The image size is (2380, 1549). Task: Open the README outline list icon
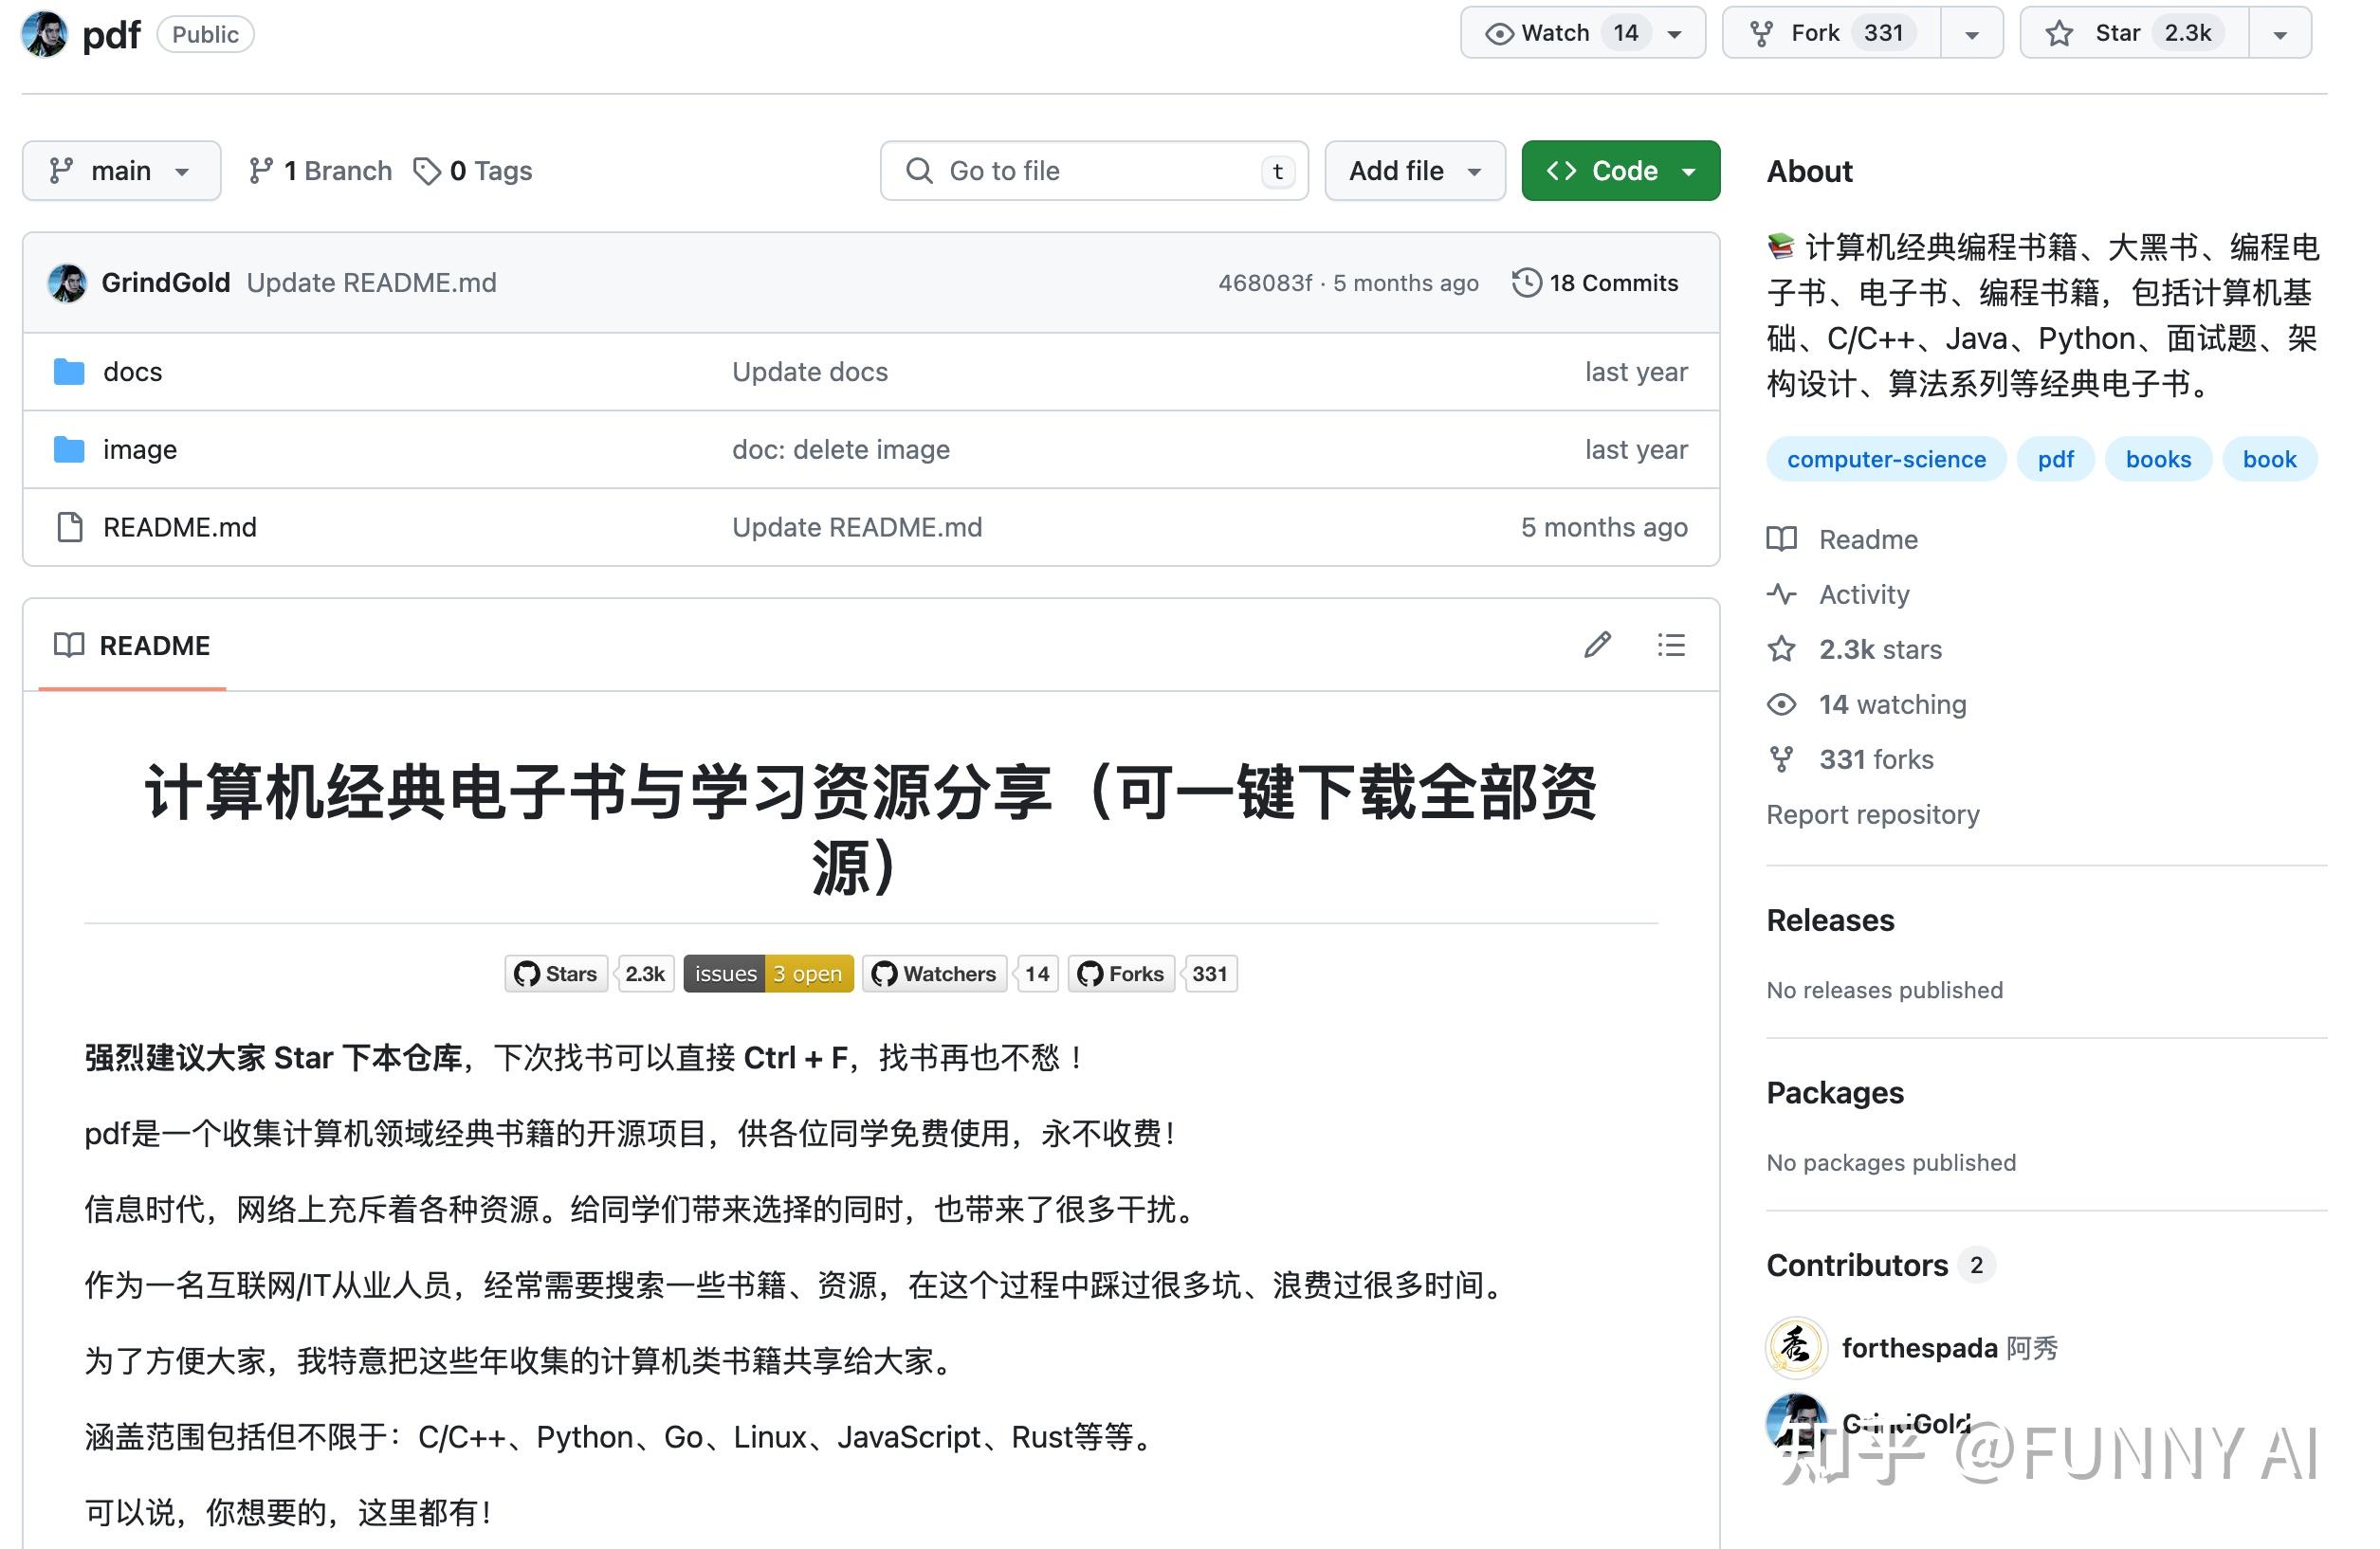1671,645
